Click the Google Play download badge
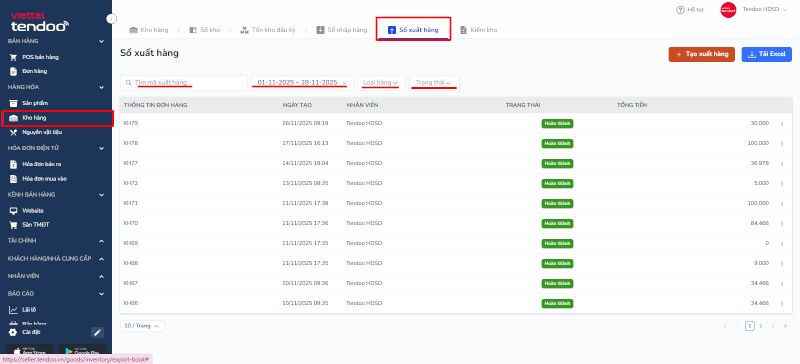800x364 pixels. [82, 351]
